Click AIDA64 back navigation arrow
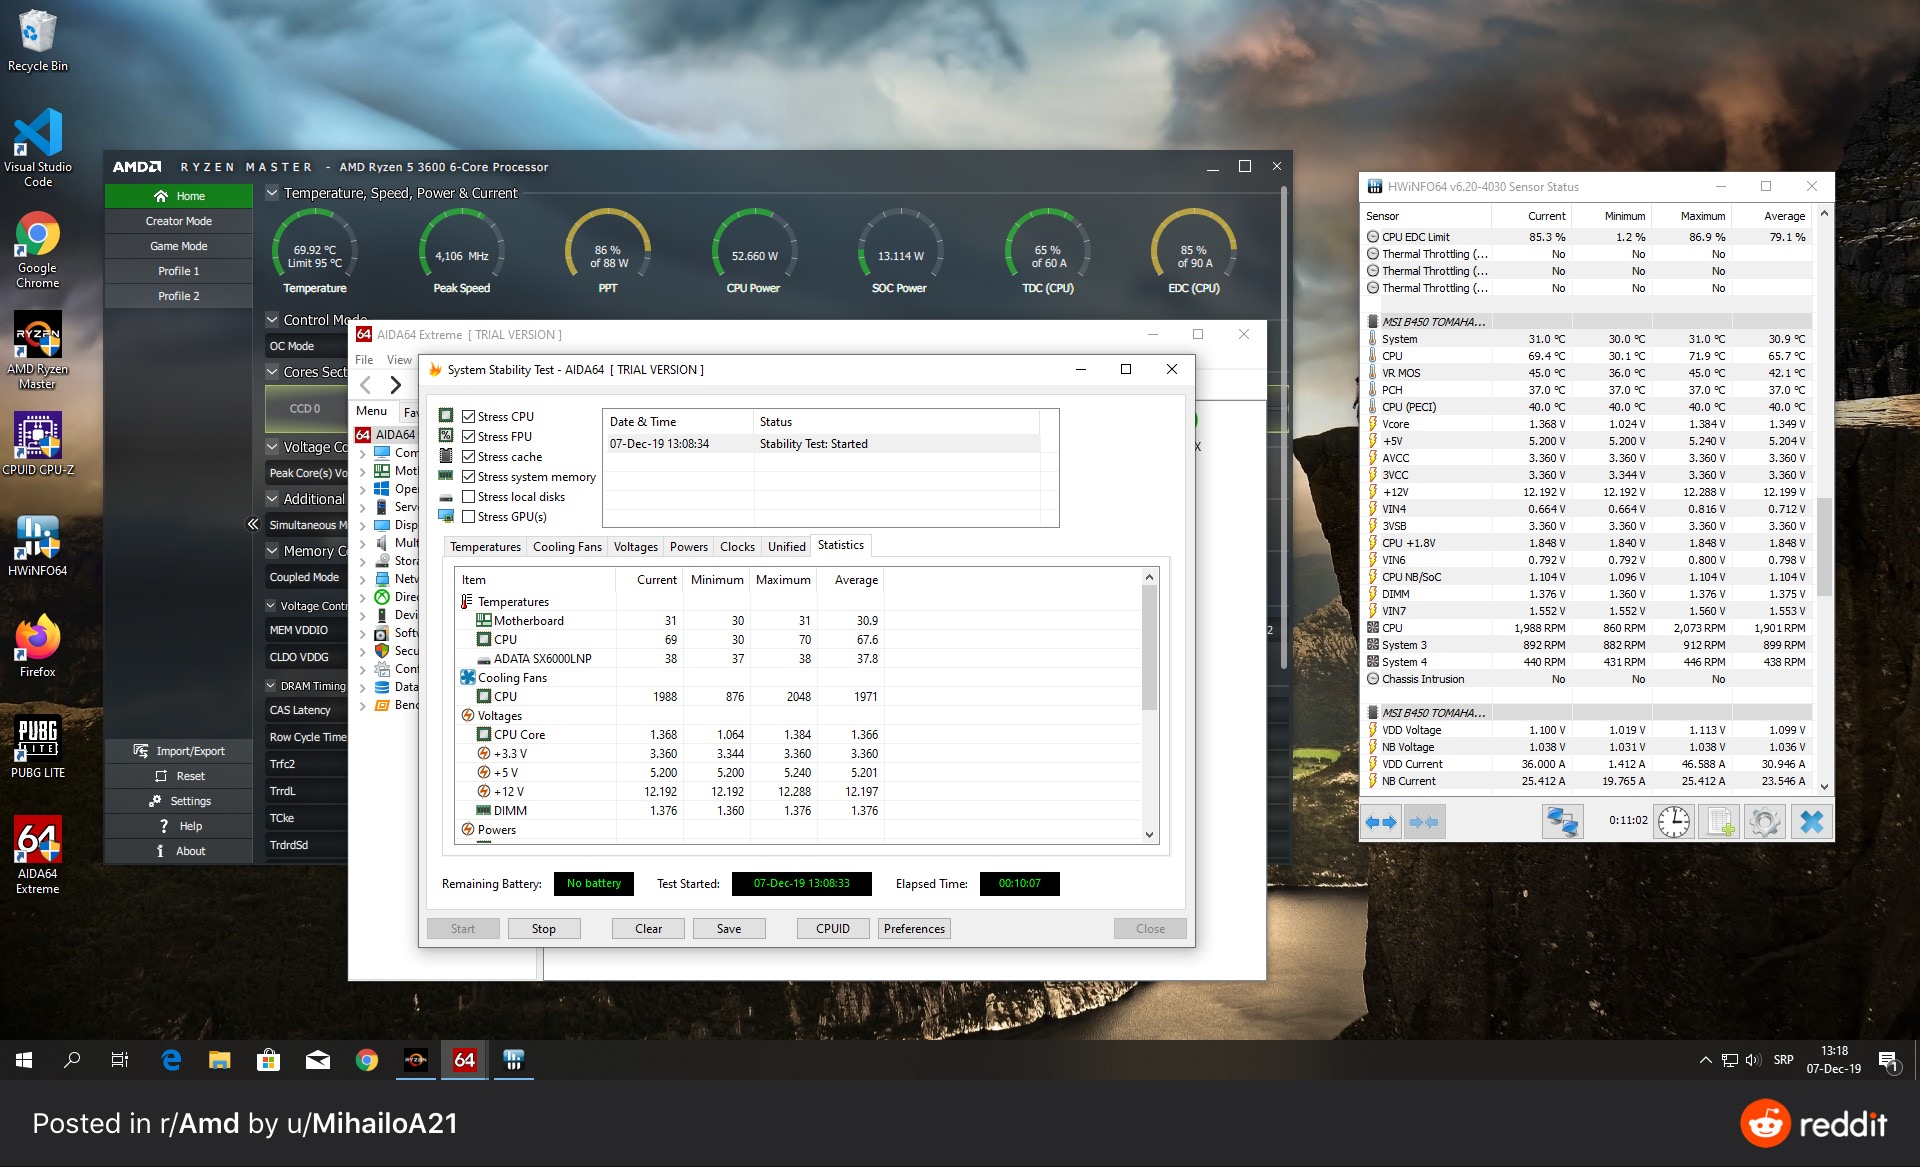1920x1167 pixels. pyautogui.click(x=366, y=385)
